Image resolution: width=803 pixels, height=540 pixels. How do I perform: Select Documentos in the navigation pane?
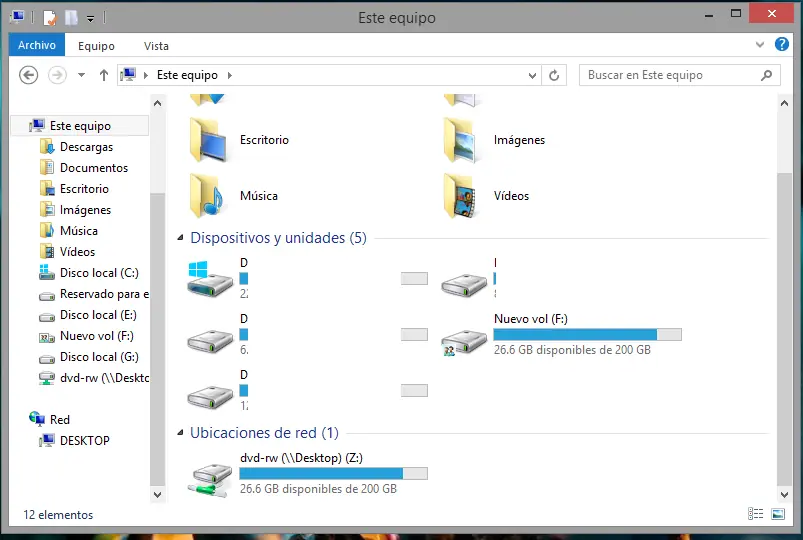[94, 168]
